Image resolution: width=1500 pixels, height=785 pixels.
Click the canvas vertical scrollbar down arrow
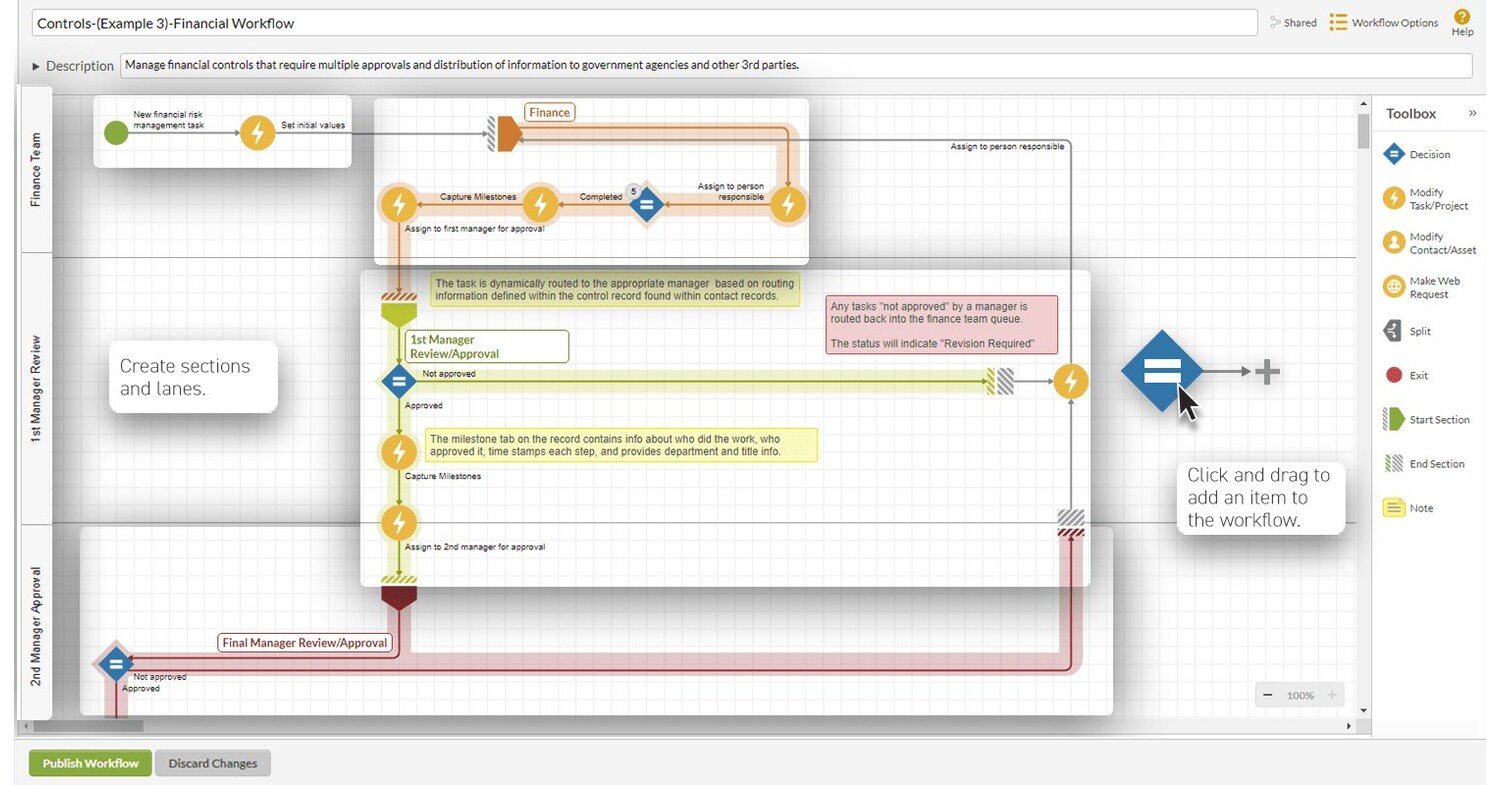(x=1364, y=710)
